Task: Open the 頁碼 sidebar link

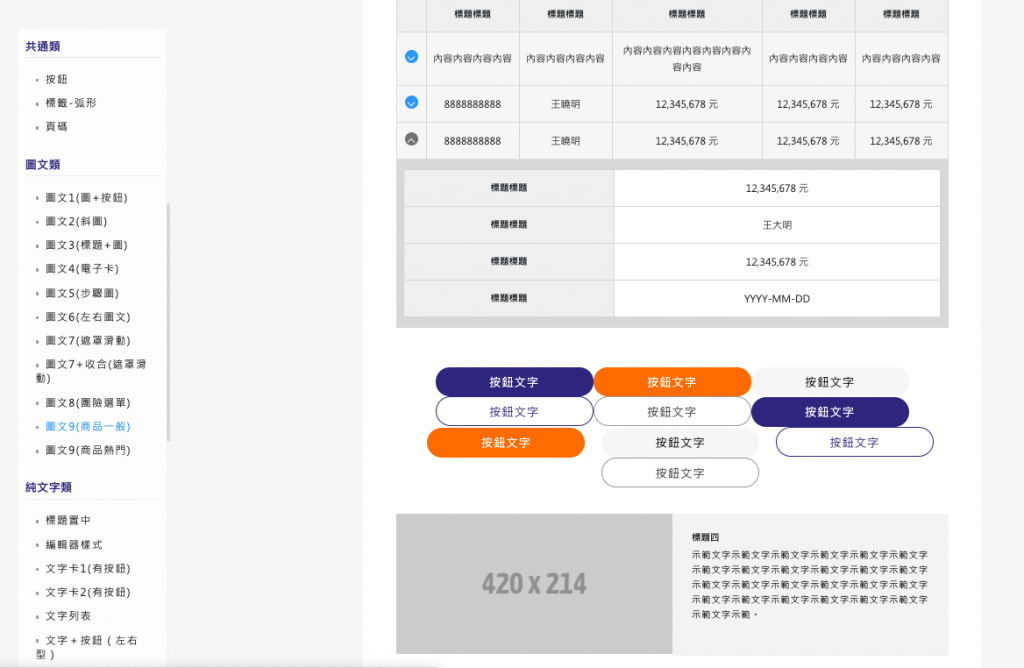Action: 56,127
